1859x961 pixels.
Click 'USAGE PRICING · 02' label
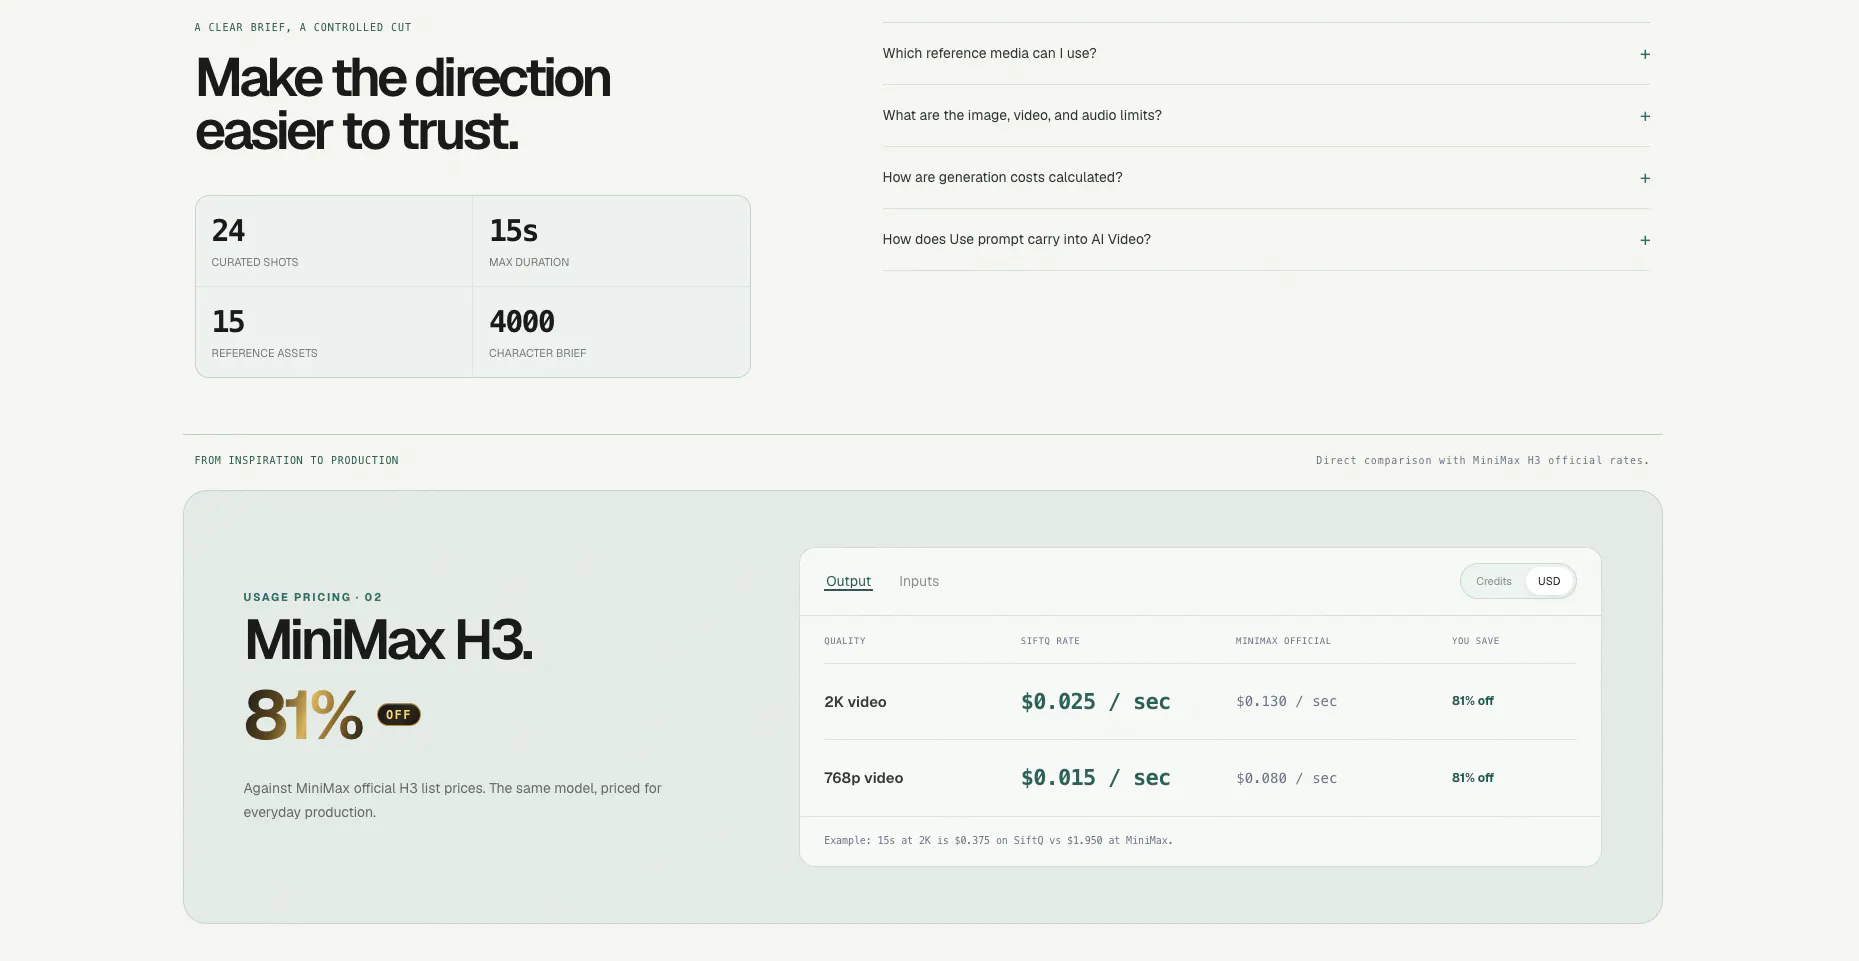click(312, 597)
